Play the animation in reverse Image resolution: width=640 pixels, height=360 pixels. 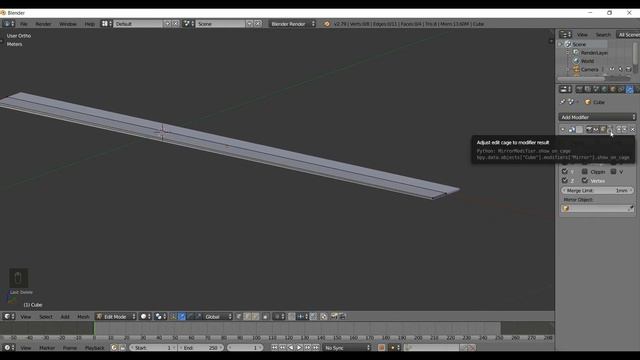pos(291,348)
